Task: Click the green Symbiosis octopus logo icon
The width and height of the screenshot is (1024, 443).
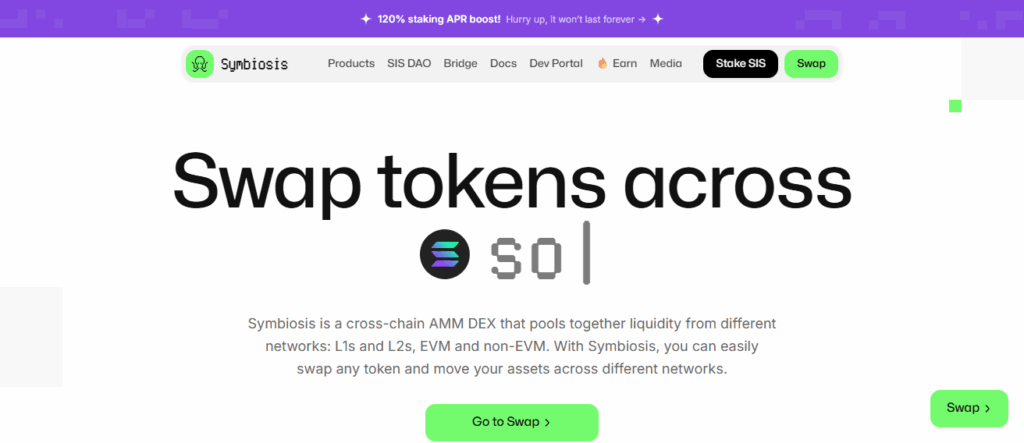Action: (200, 64)
